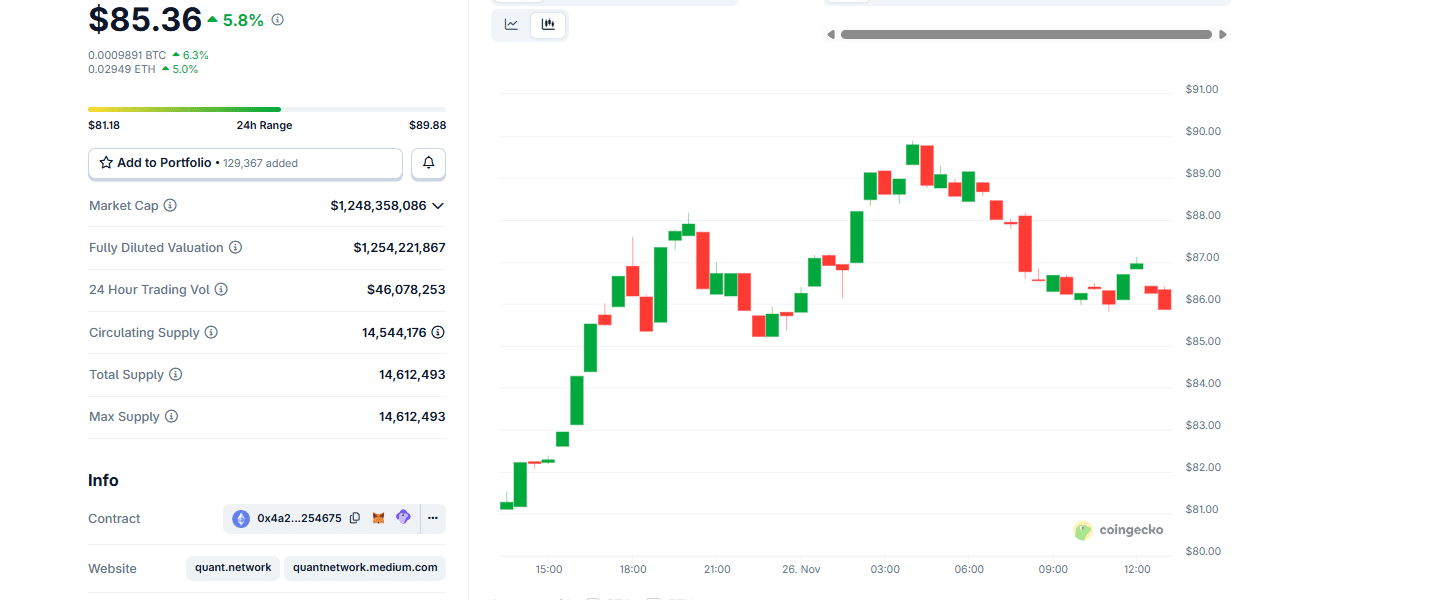Click Fully Diluted Valuation info icon

point(235,247)
